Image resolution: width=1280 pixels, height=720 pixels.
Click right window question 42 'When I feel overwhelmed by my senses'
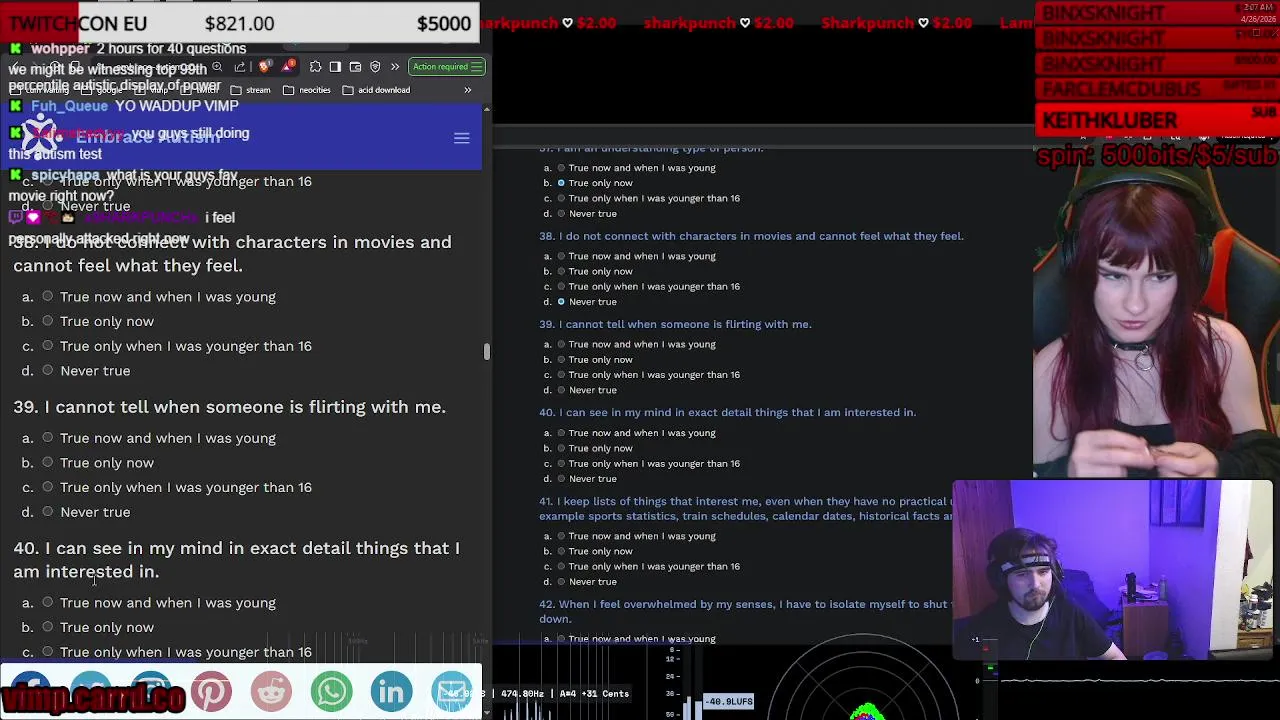[656, 604]
